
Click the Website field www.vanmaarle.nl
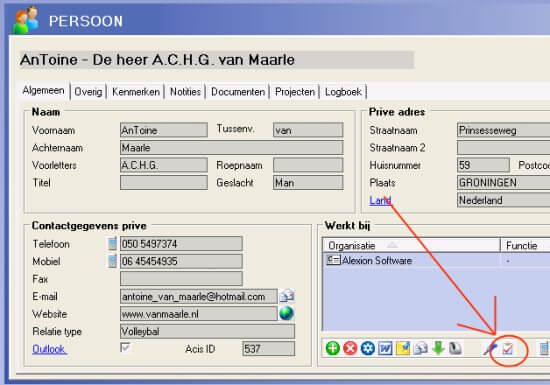click(199, 314)
